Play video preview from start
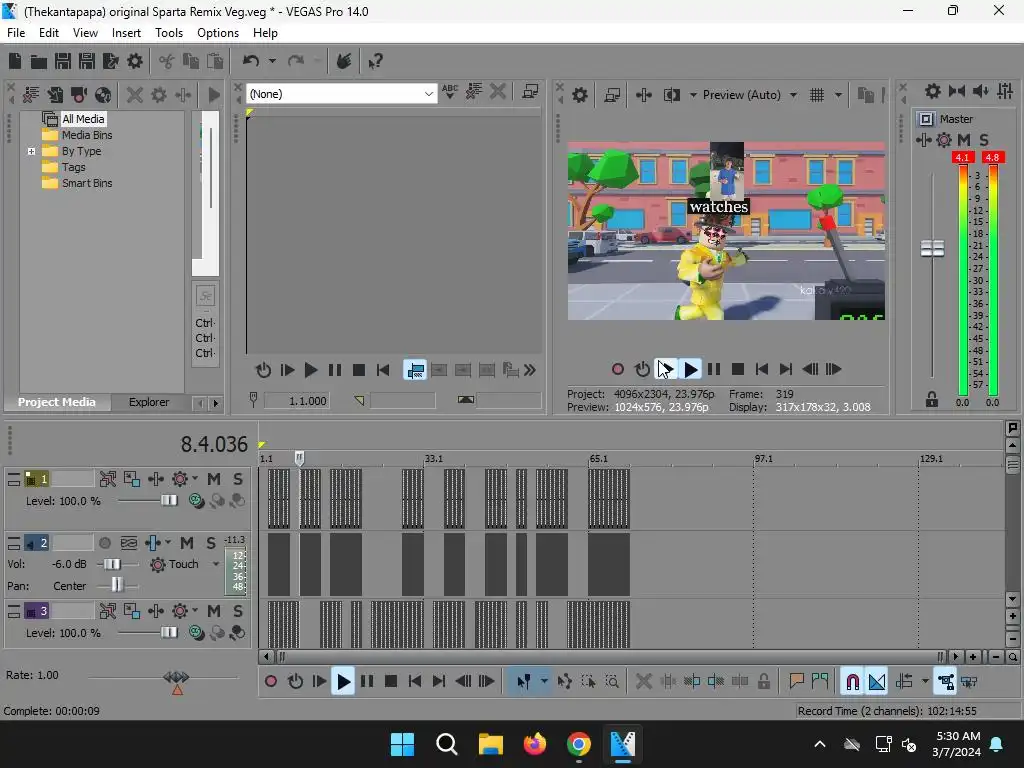 click(666, 369)
